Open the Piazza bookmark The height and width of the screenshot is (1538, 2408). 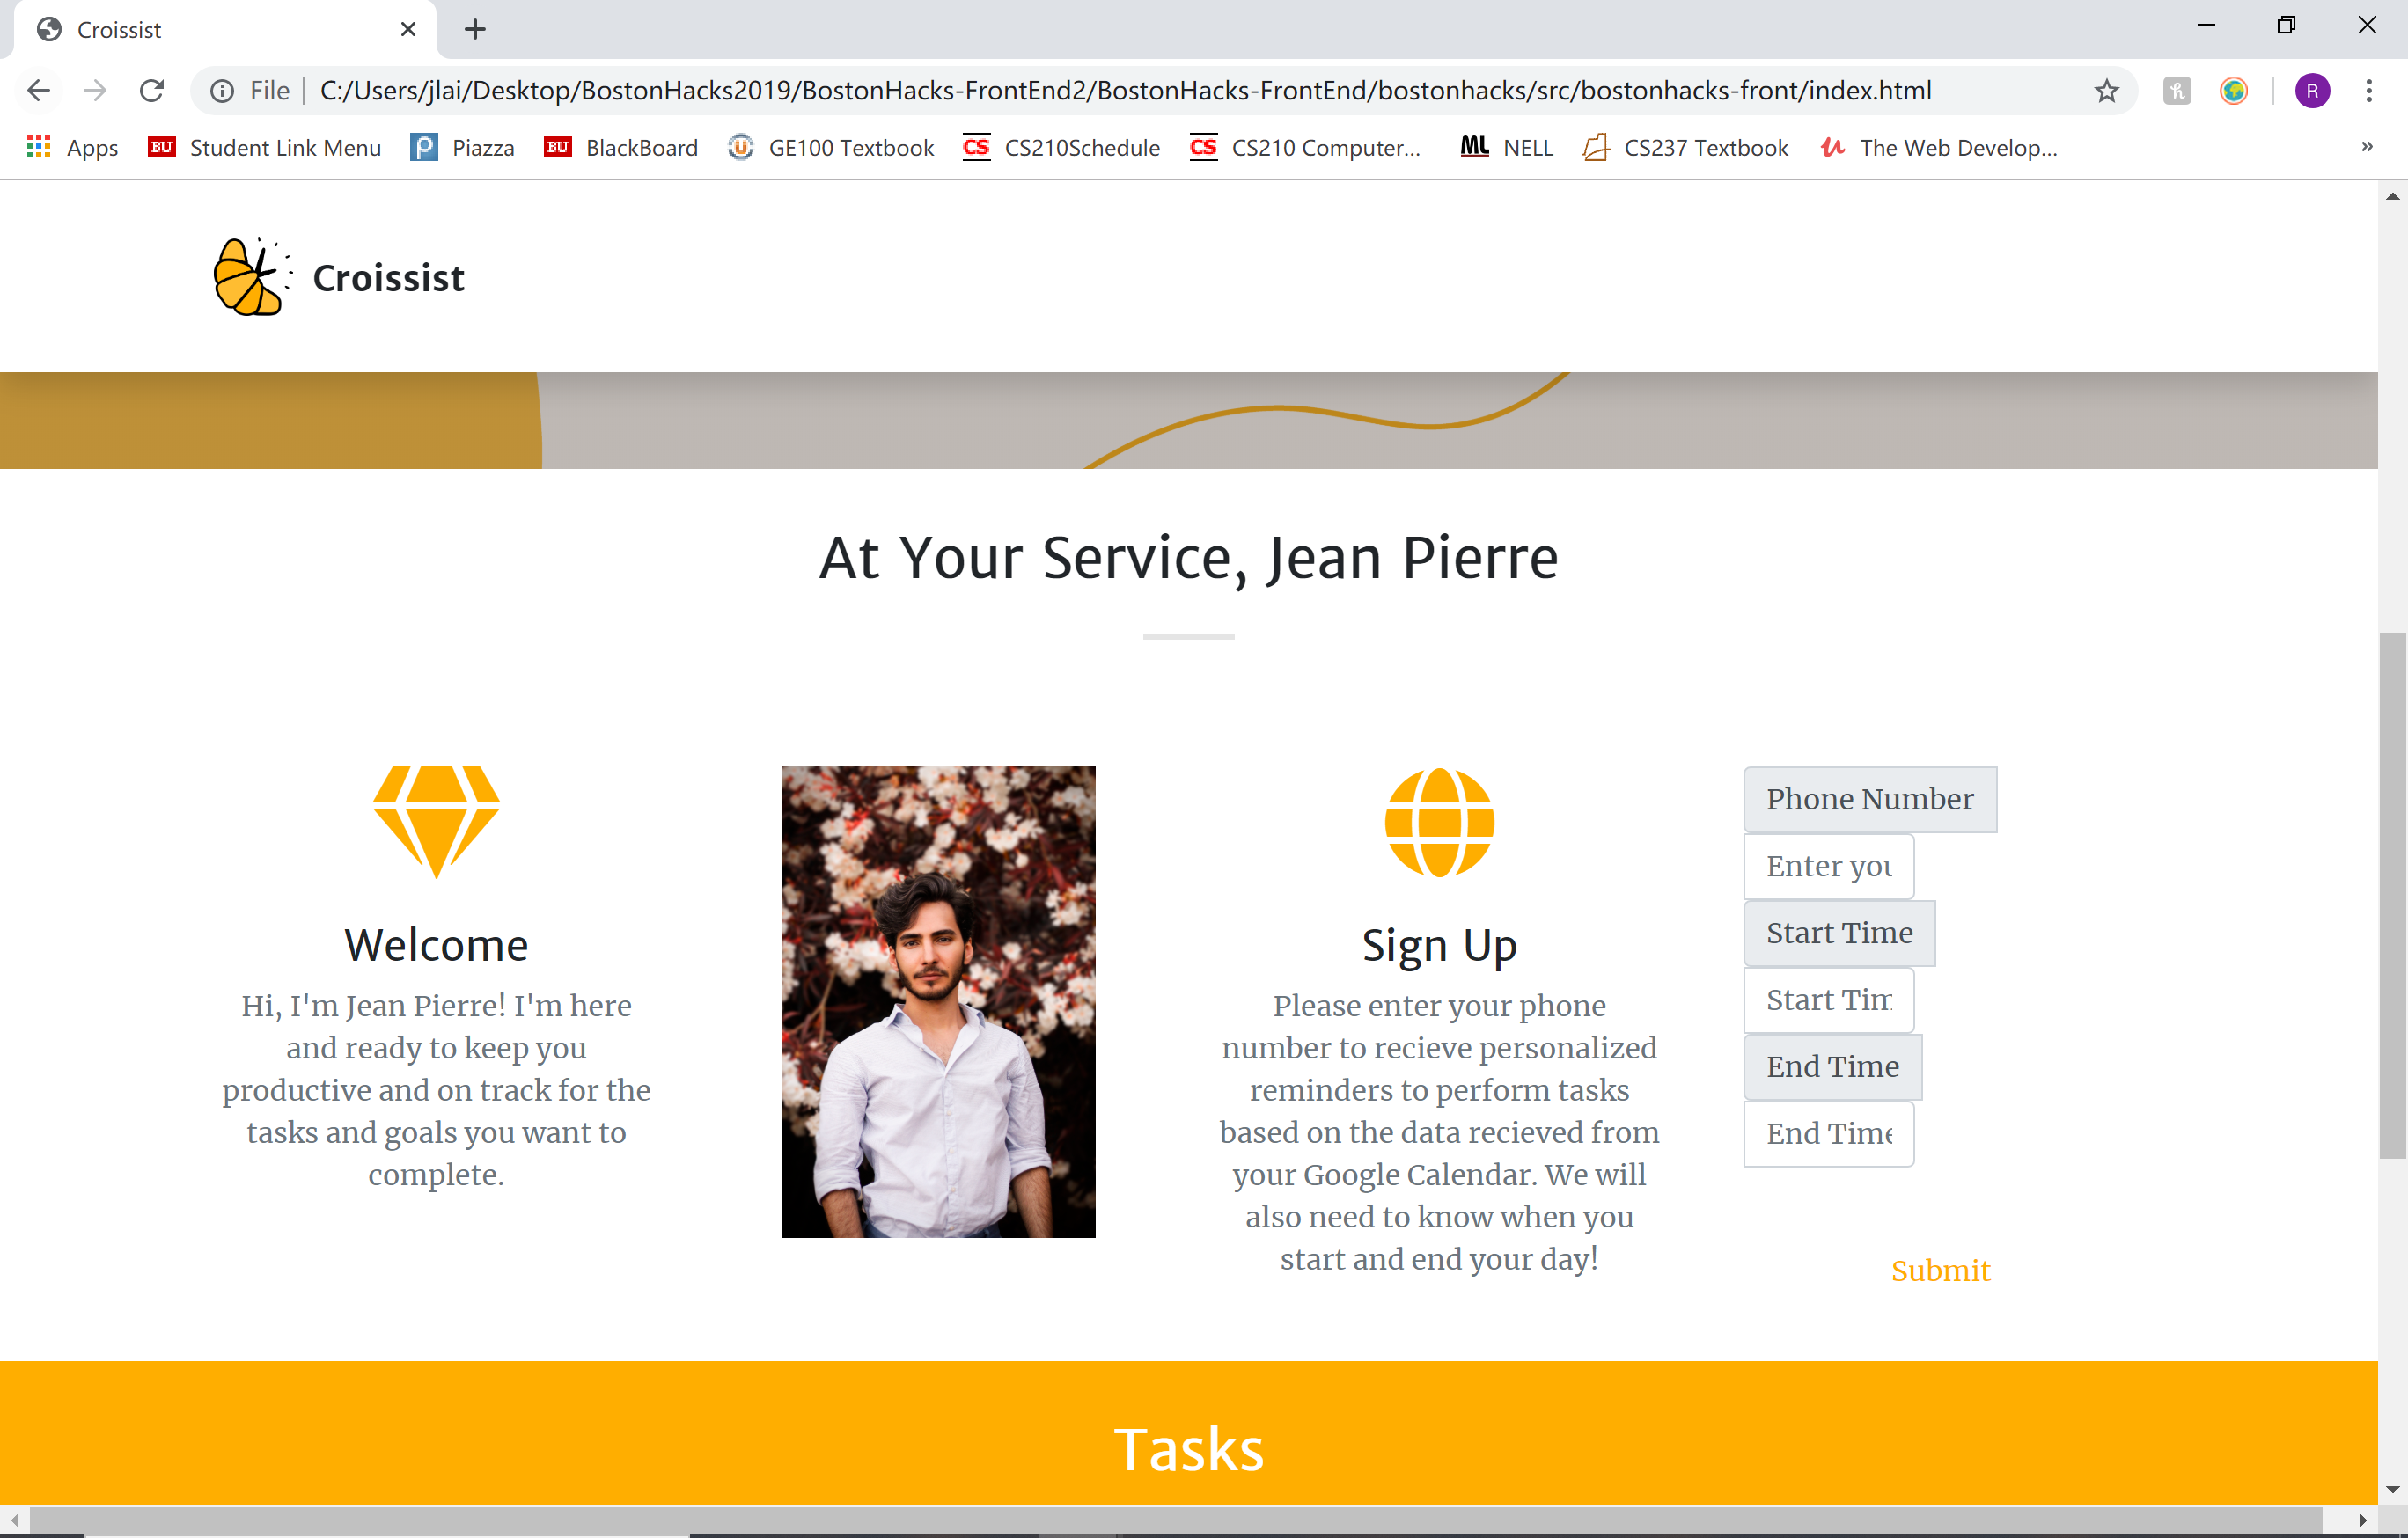click(462, 148)
